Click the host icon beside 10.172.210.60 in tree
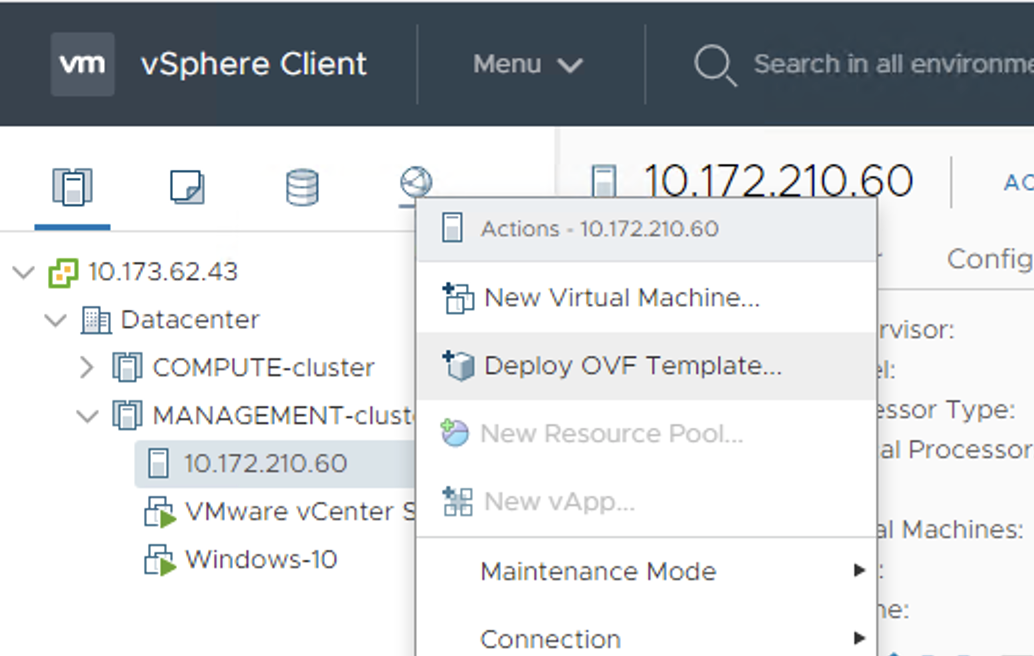The image size is (1034, 656). tap(158, 463)
